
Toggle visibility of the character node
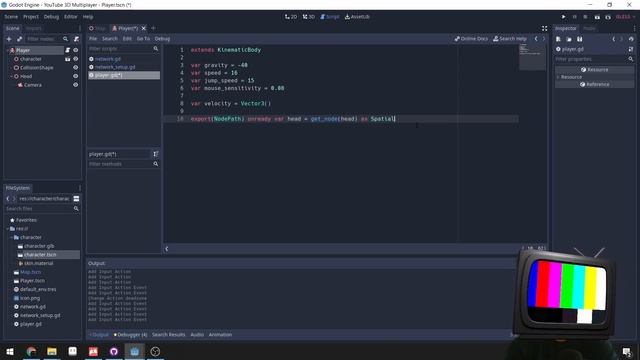(x=76, y=59)
